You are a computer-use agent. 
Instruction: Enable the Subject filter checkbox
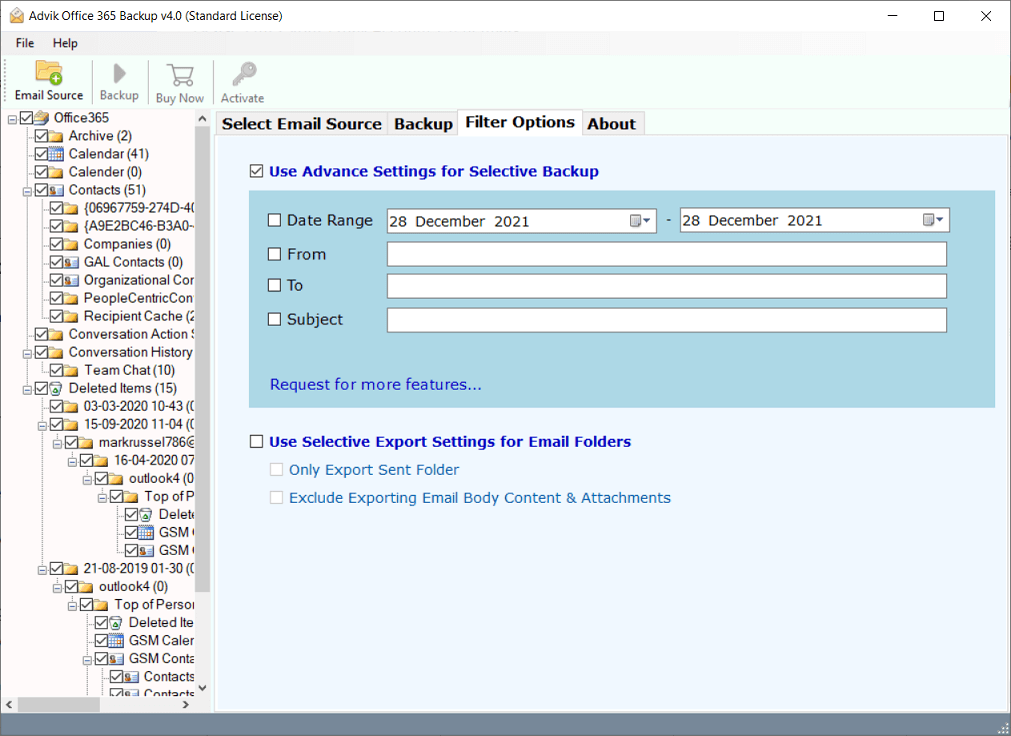(275, 319)
